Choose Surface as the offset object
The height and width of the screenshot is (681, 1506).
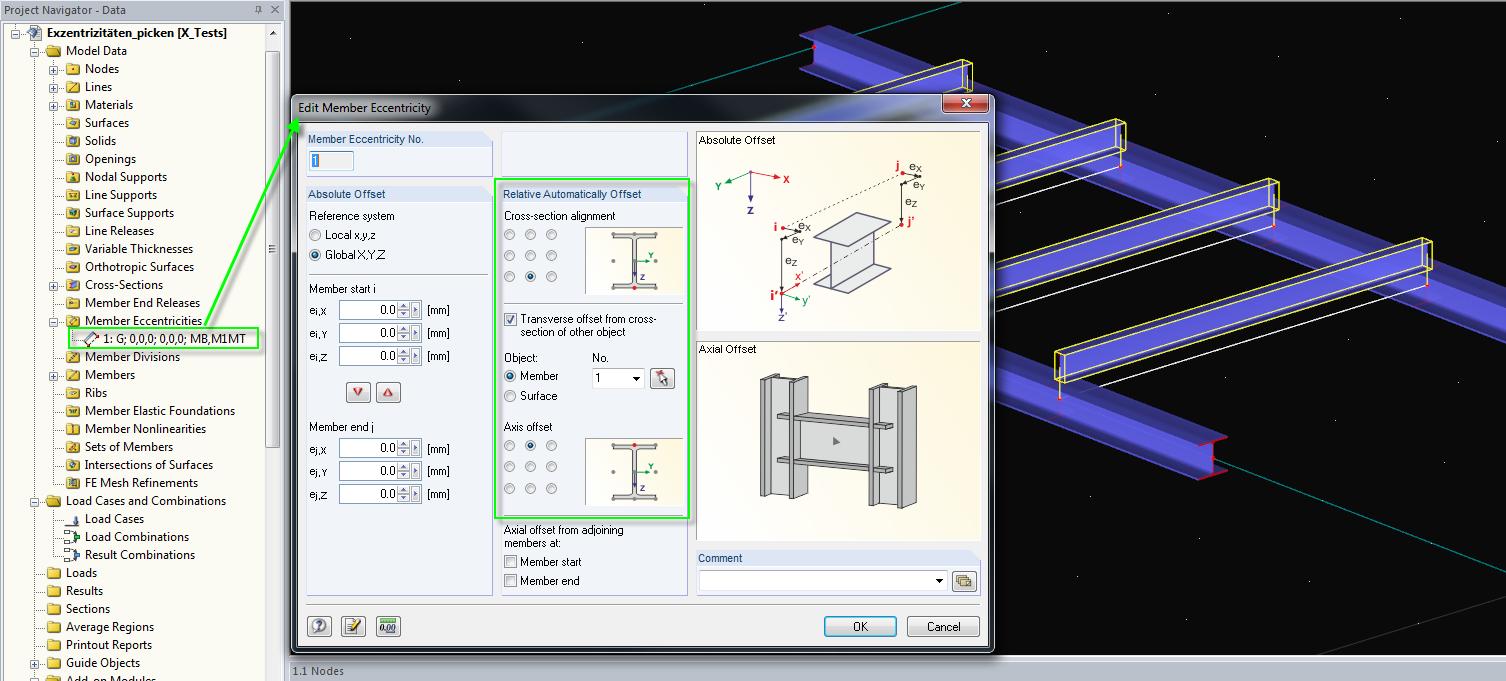click(x=511, y=396)
